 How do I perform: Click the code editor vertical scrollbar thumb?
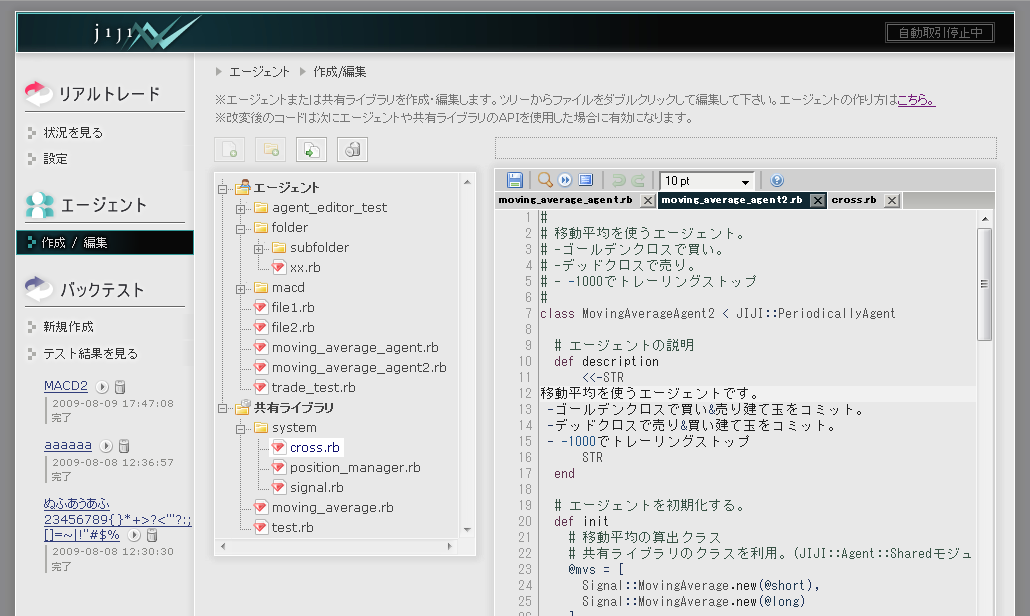click(984, 284)
